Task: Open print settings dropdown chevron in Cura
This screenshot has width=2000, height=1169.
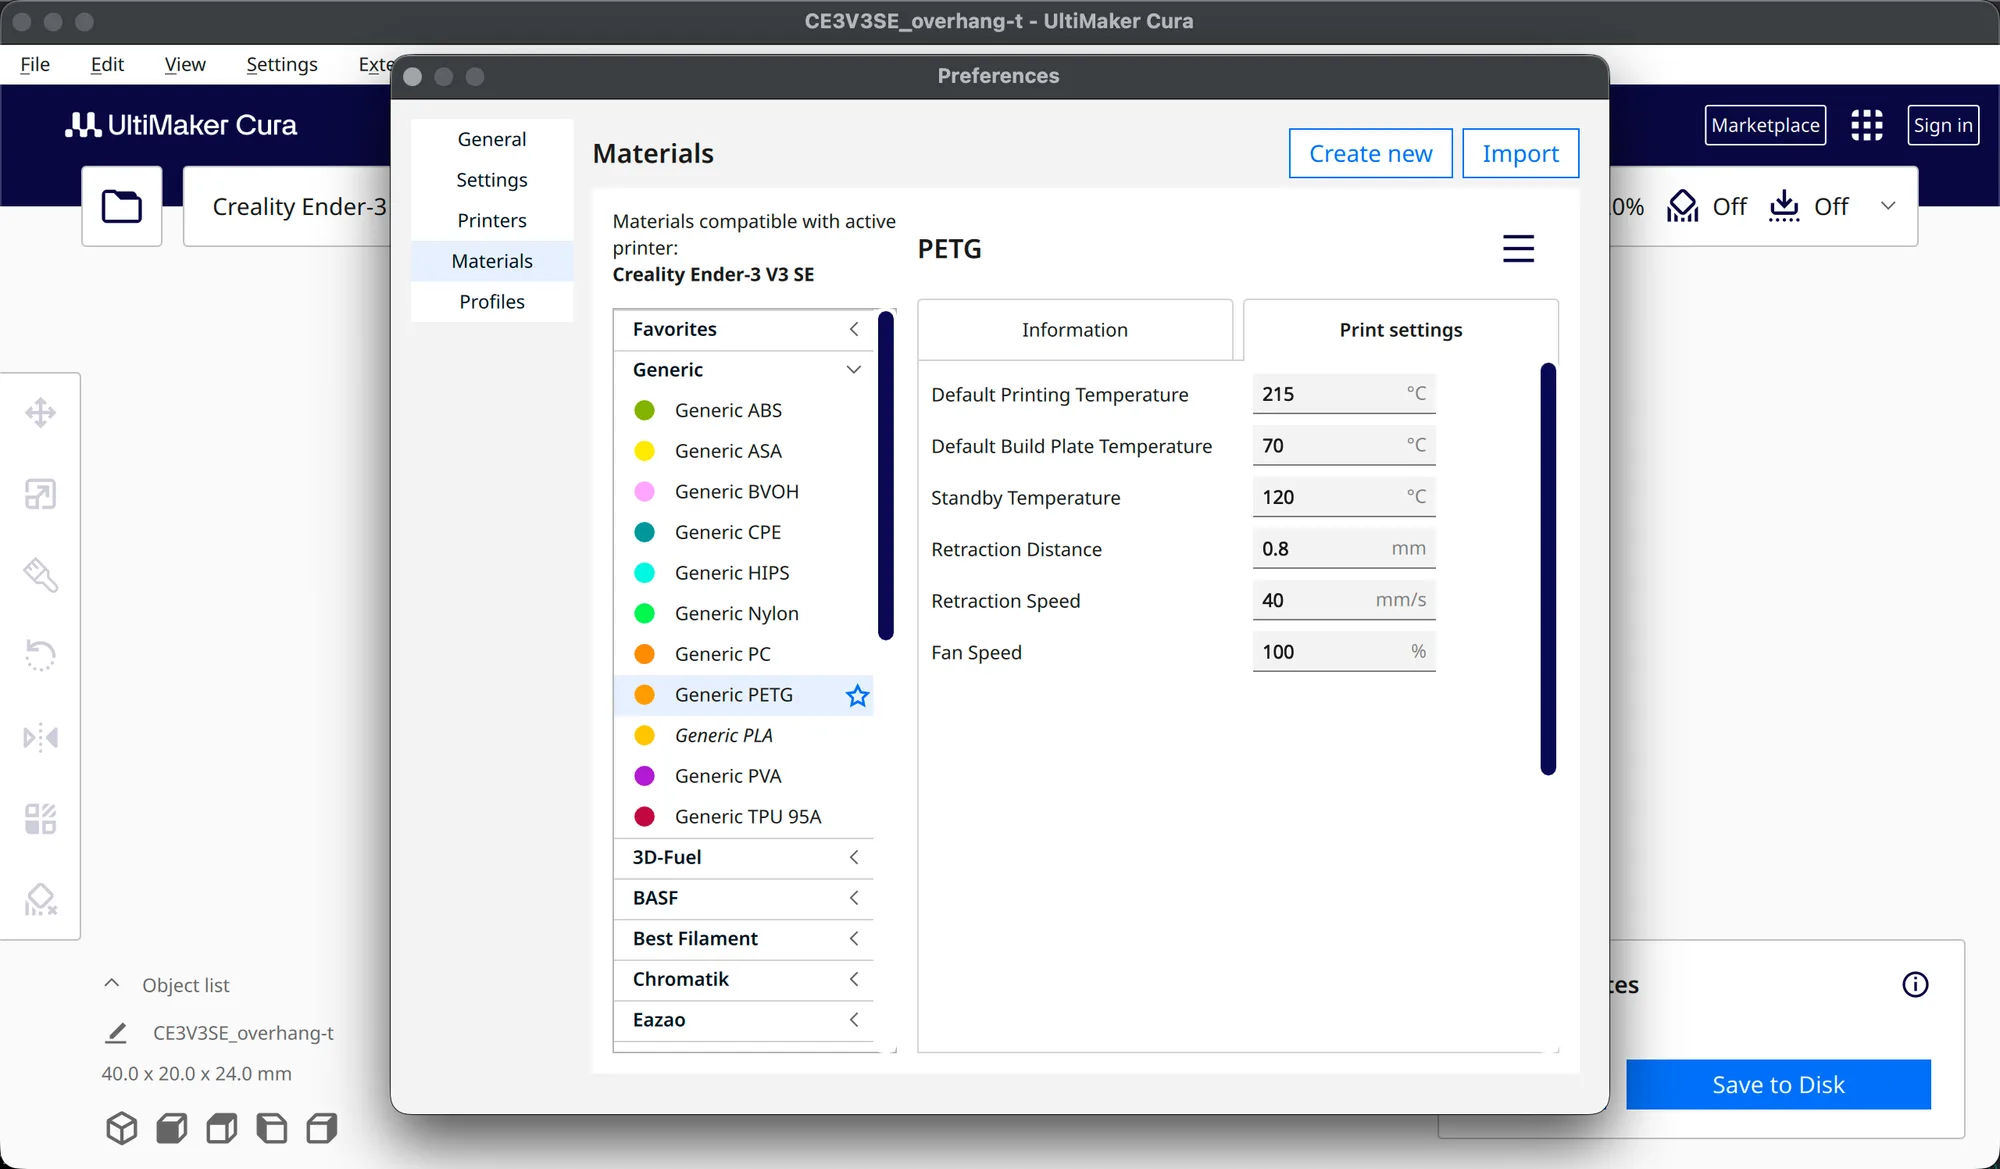Action: [x=1888, y=206]
